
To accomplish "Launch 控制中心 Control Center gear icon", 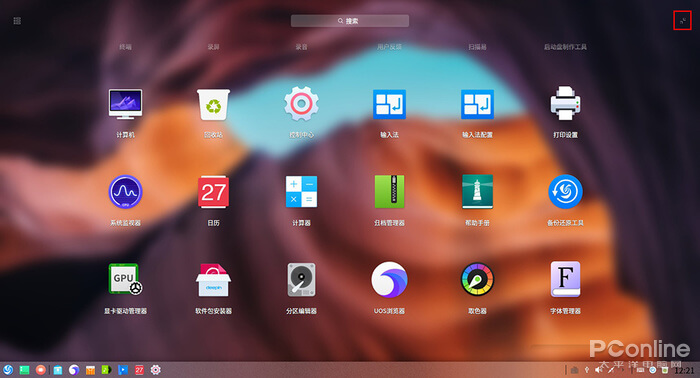I will (301, 104).
